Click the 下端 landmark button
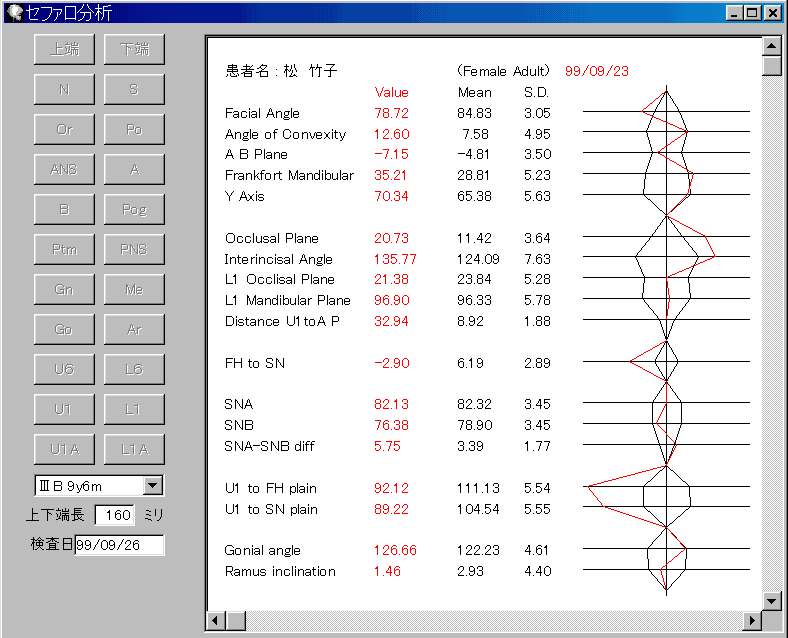Image resolution: width=788 pixels, height=638 pixels. (x=134, y=49)
